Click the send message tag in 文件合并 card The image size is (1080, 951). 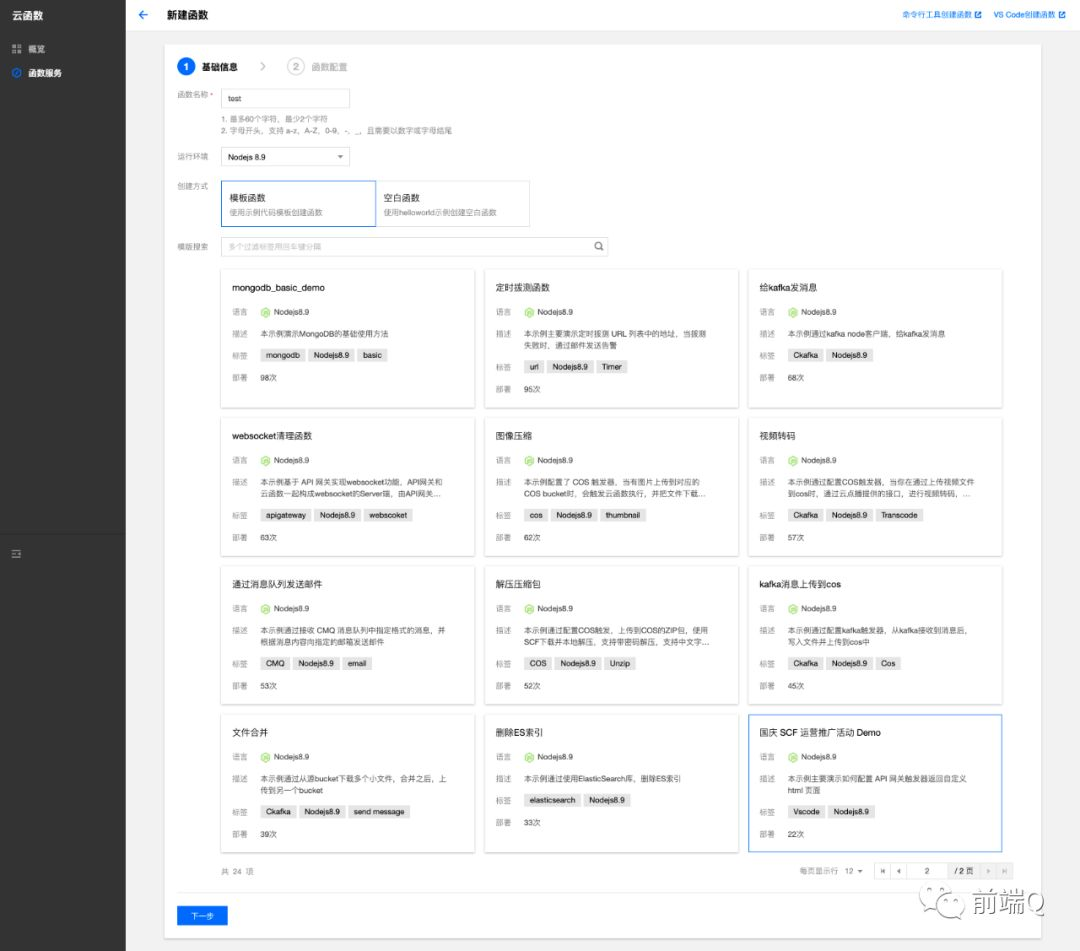(x=379, y=812)
